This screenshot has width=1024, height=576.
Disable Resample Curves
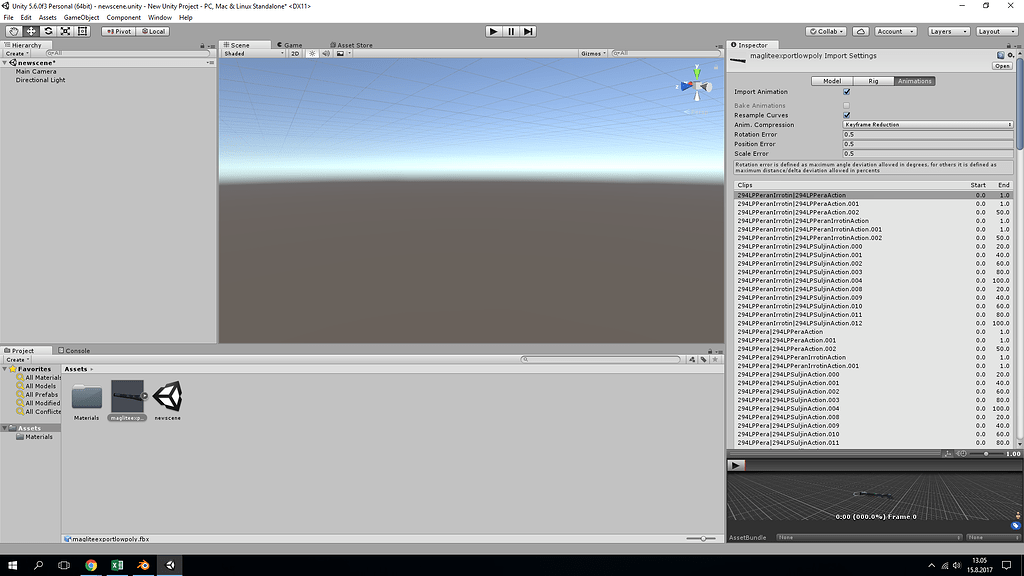point(847,114)
